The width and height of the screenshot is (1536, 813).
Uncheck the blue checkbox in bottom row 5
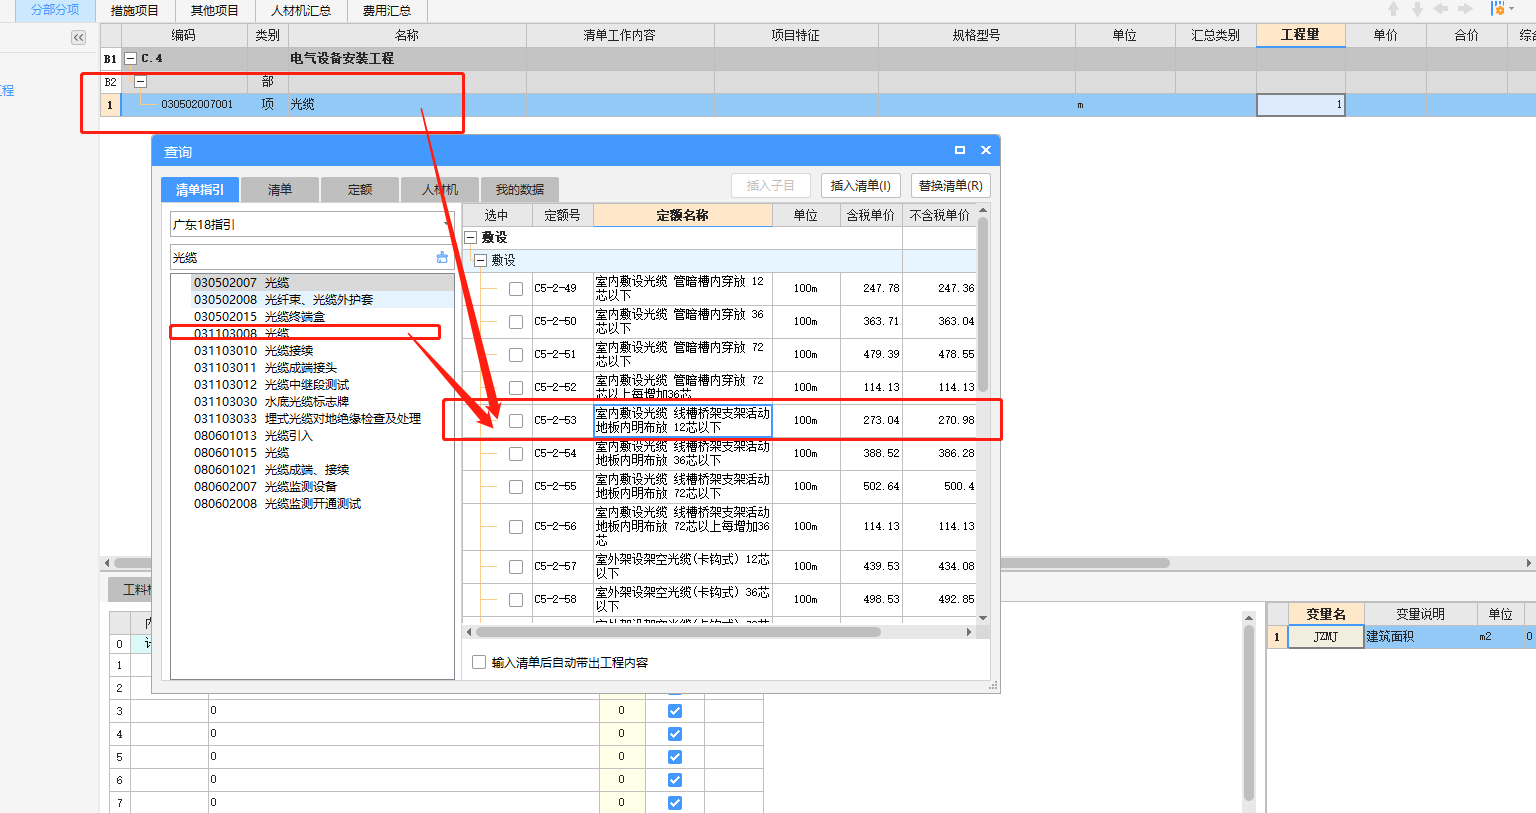675,757
